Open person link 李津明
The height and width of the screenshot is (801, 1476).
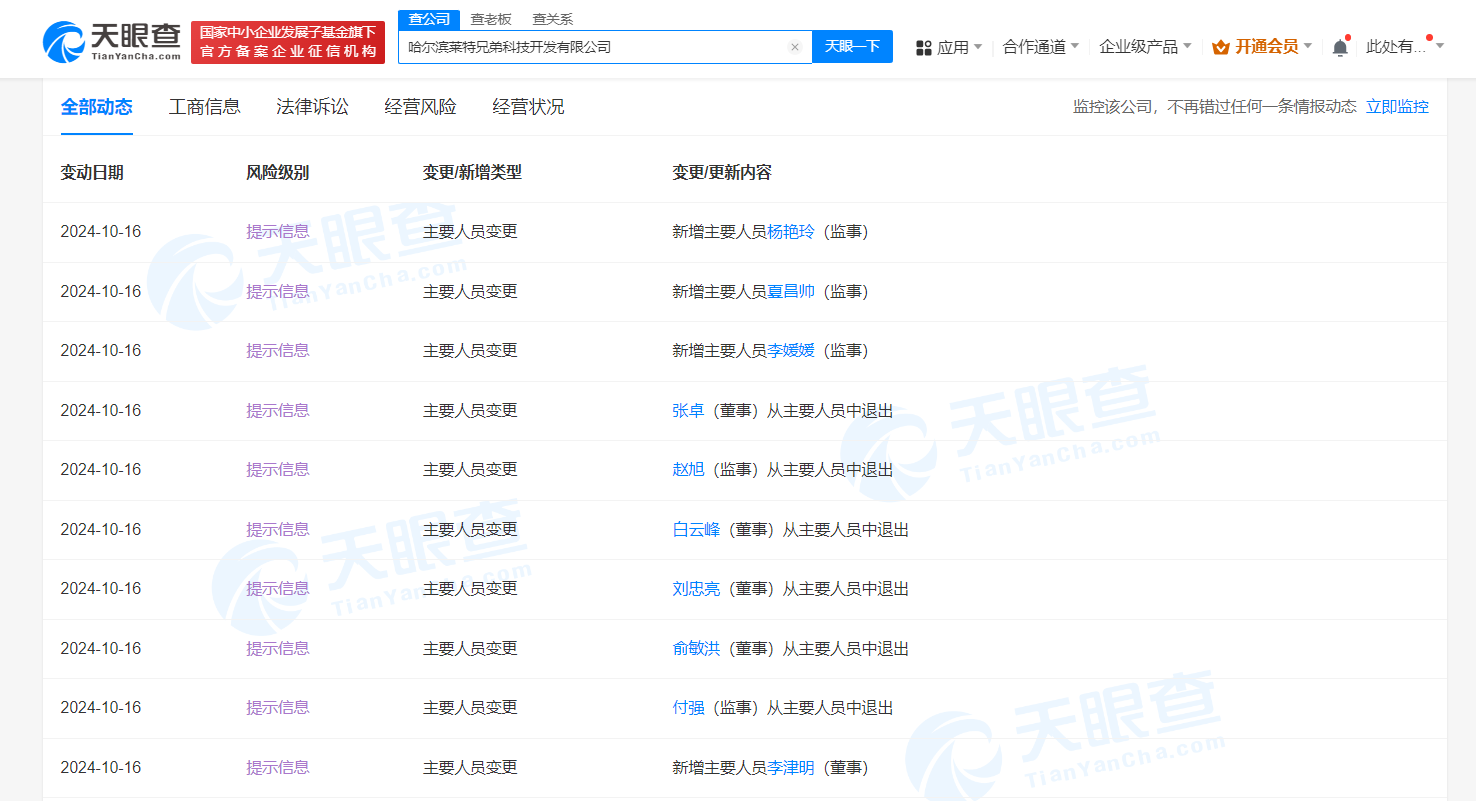pos(791,768)
